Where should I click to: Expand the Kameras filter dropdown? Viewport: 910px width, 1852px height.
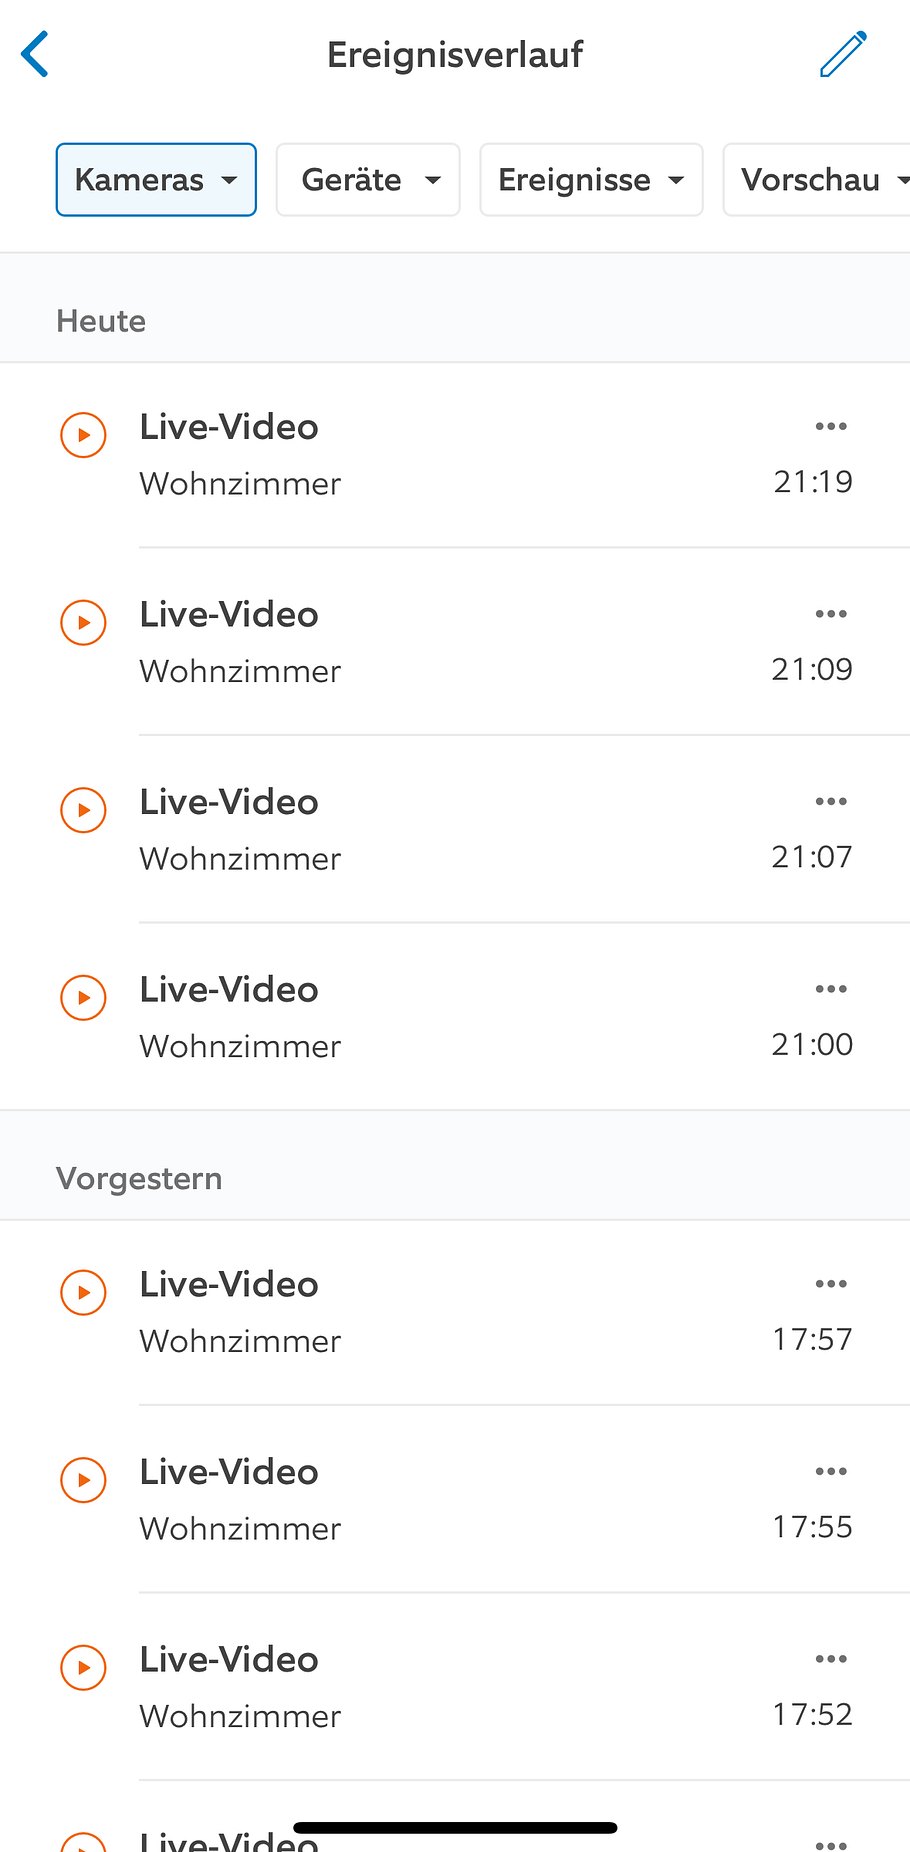point(156,180)
